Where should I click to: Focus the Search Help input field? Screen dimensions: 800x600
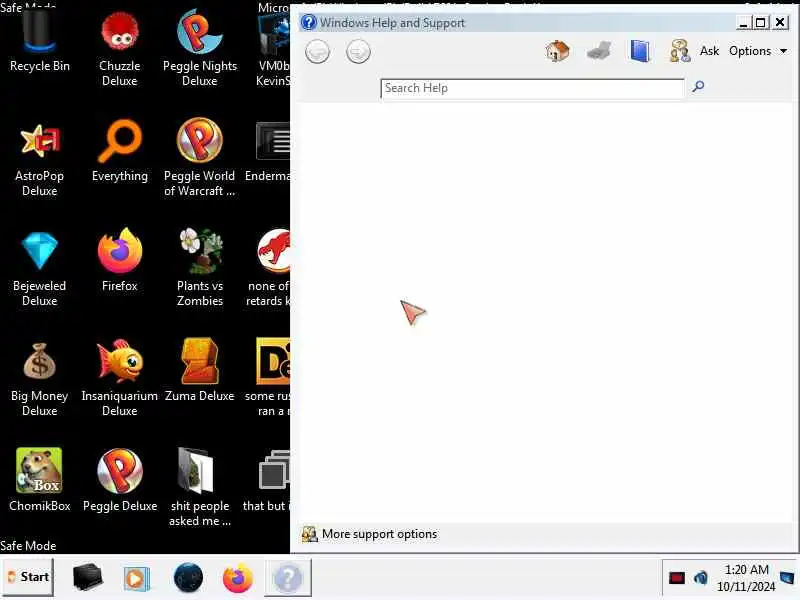(532, 88)
